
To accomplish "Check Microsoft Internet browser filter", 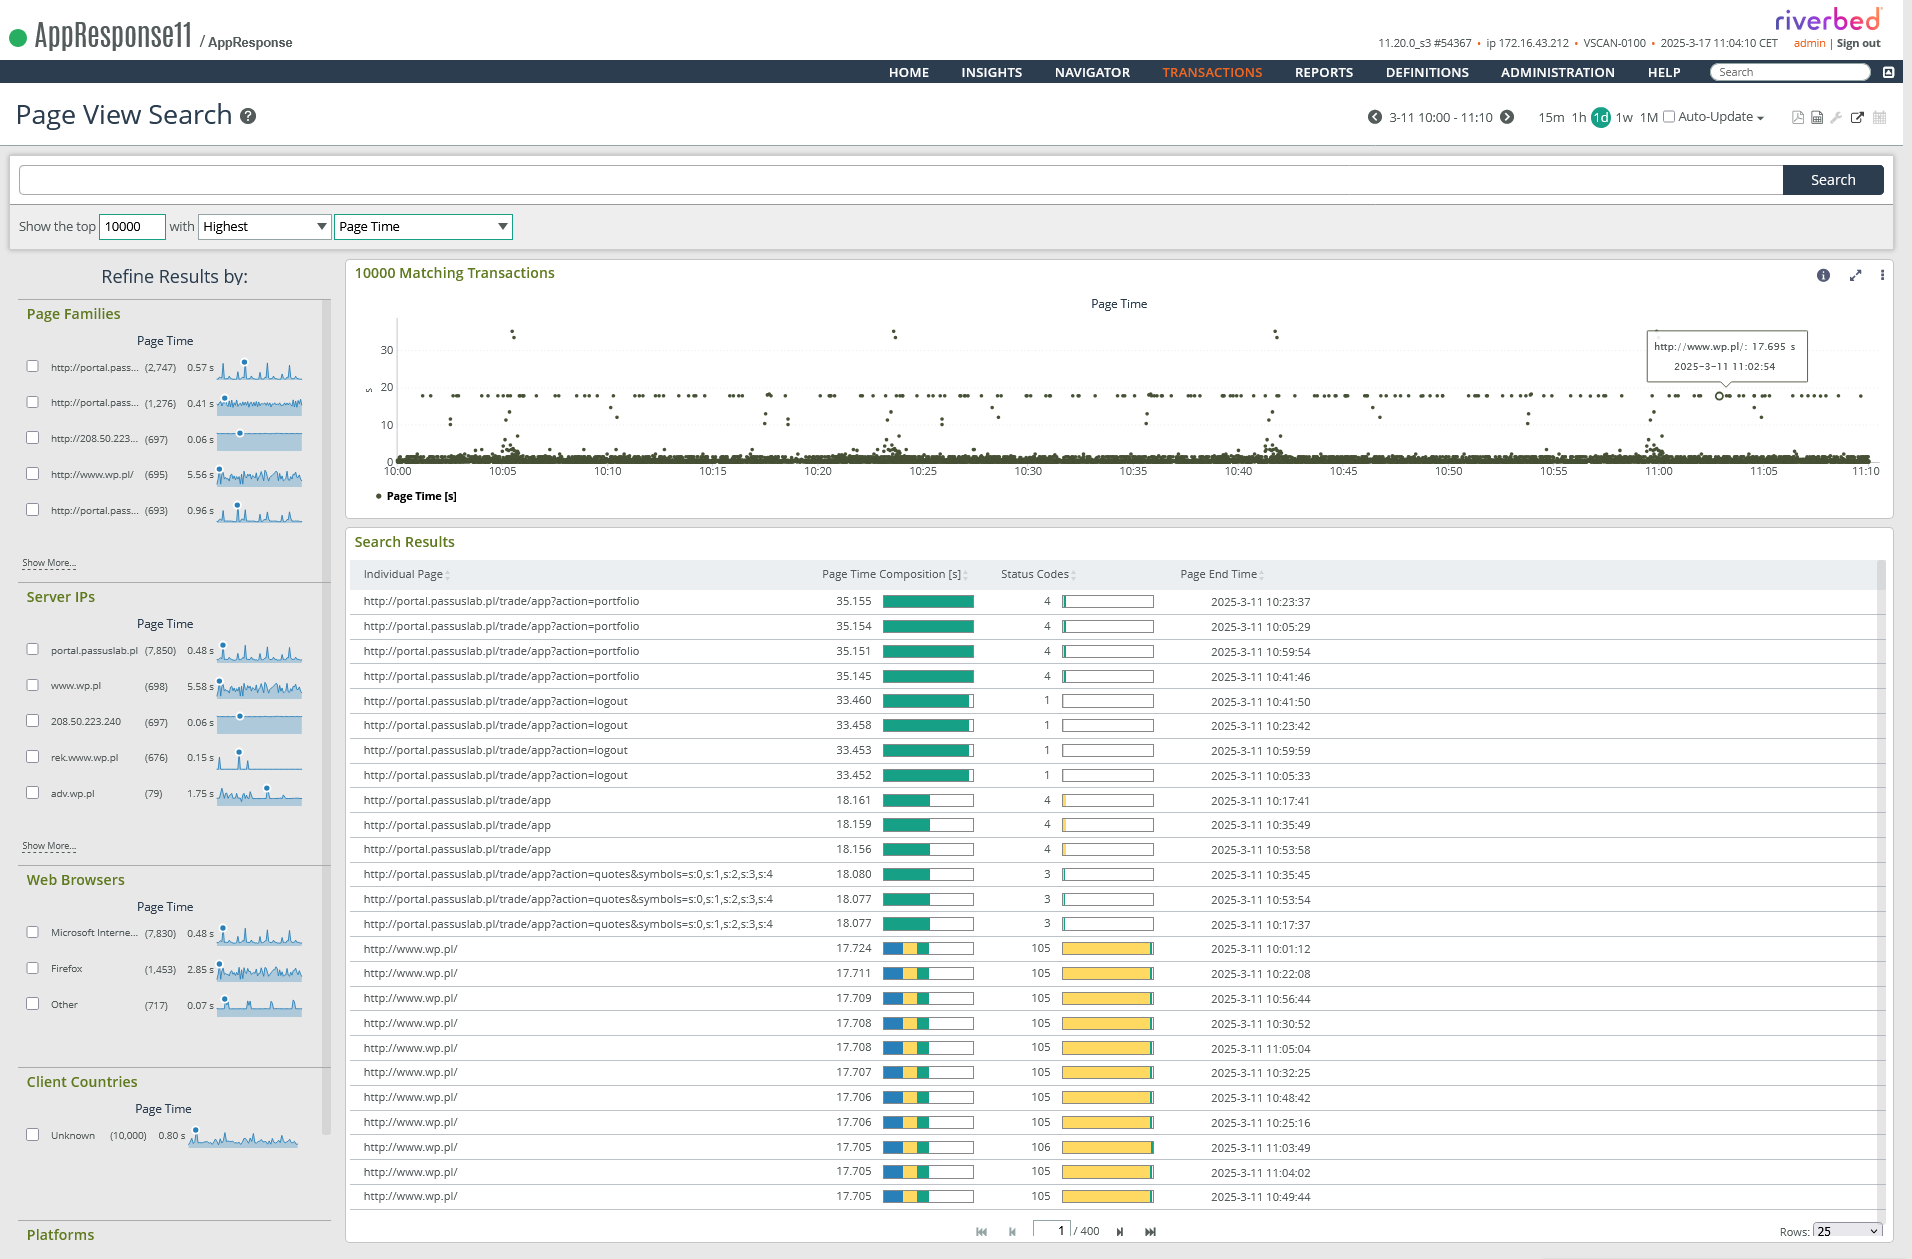I will [33, 932].
